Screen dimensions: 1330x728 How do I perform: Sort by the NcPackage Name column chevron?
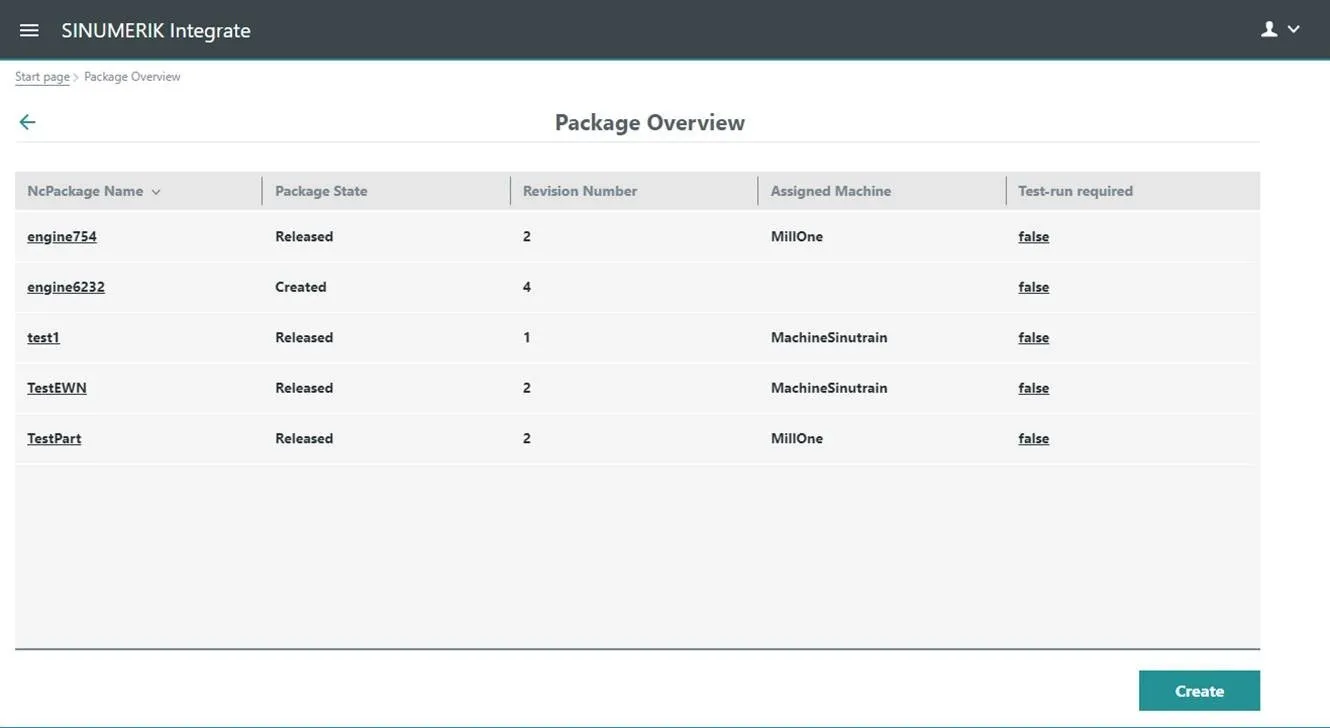[x=156, y=190]
